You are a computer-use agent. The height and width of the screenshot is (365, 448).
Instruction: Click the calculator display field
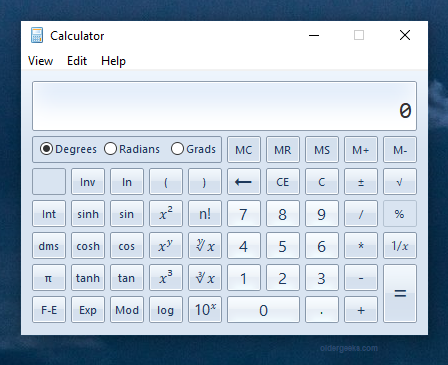coord(224,106)
